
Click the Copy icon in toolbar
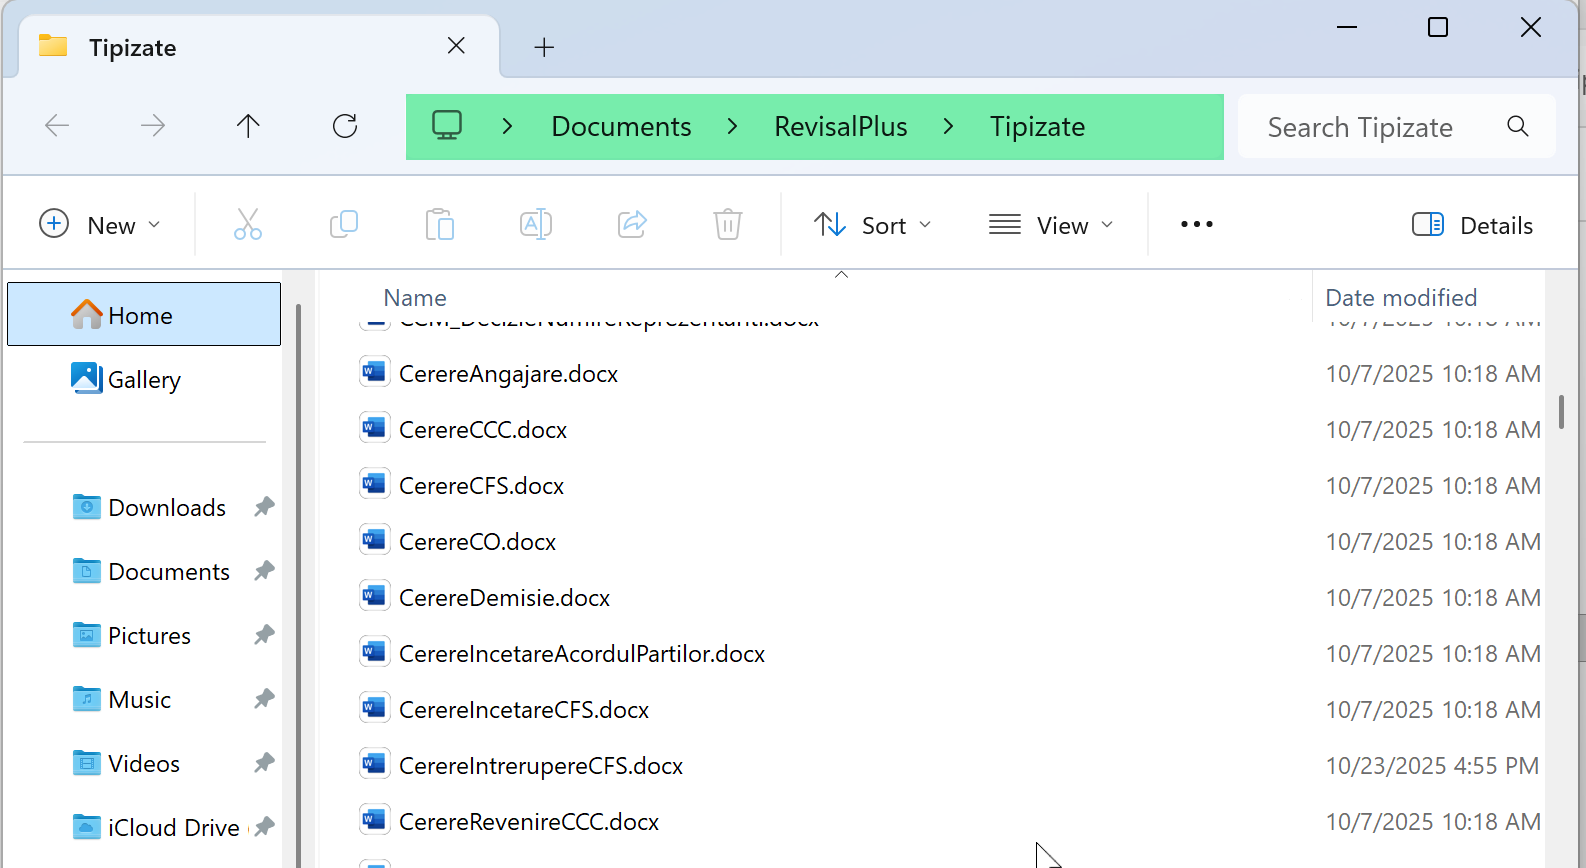pyautogui.click(x=343, y=225)
